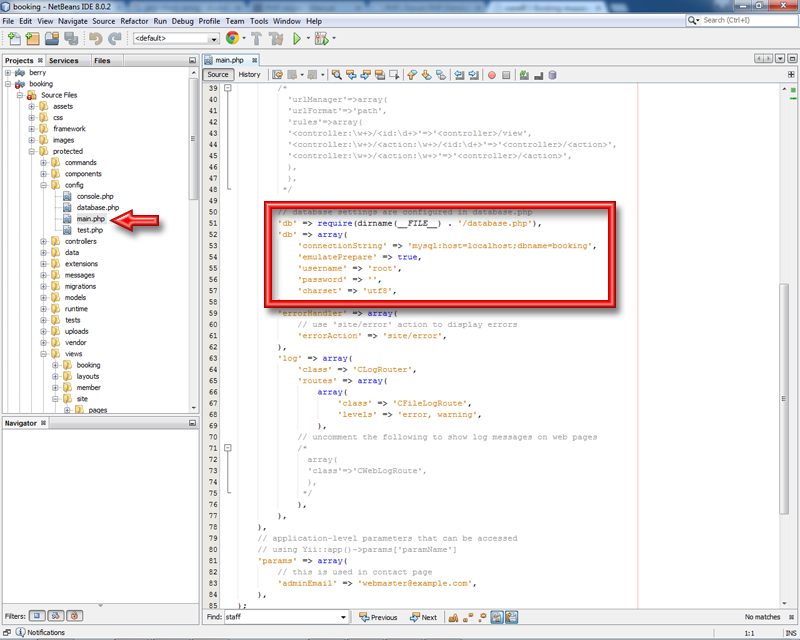Screen dimensions: 800x640
Task: Switch to the Services tab
Action: coord(64,60)
